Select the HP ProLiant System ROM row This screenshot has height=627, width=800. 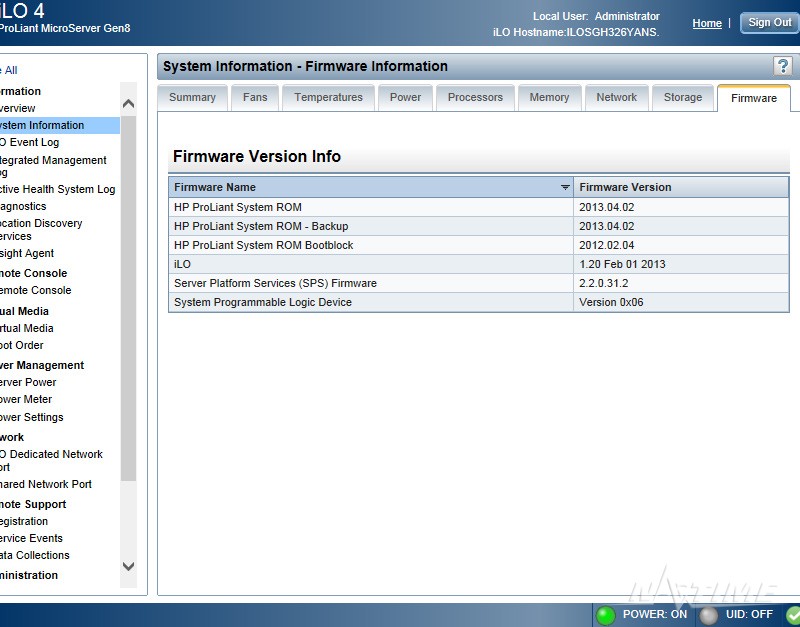click(479, 207)
